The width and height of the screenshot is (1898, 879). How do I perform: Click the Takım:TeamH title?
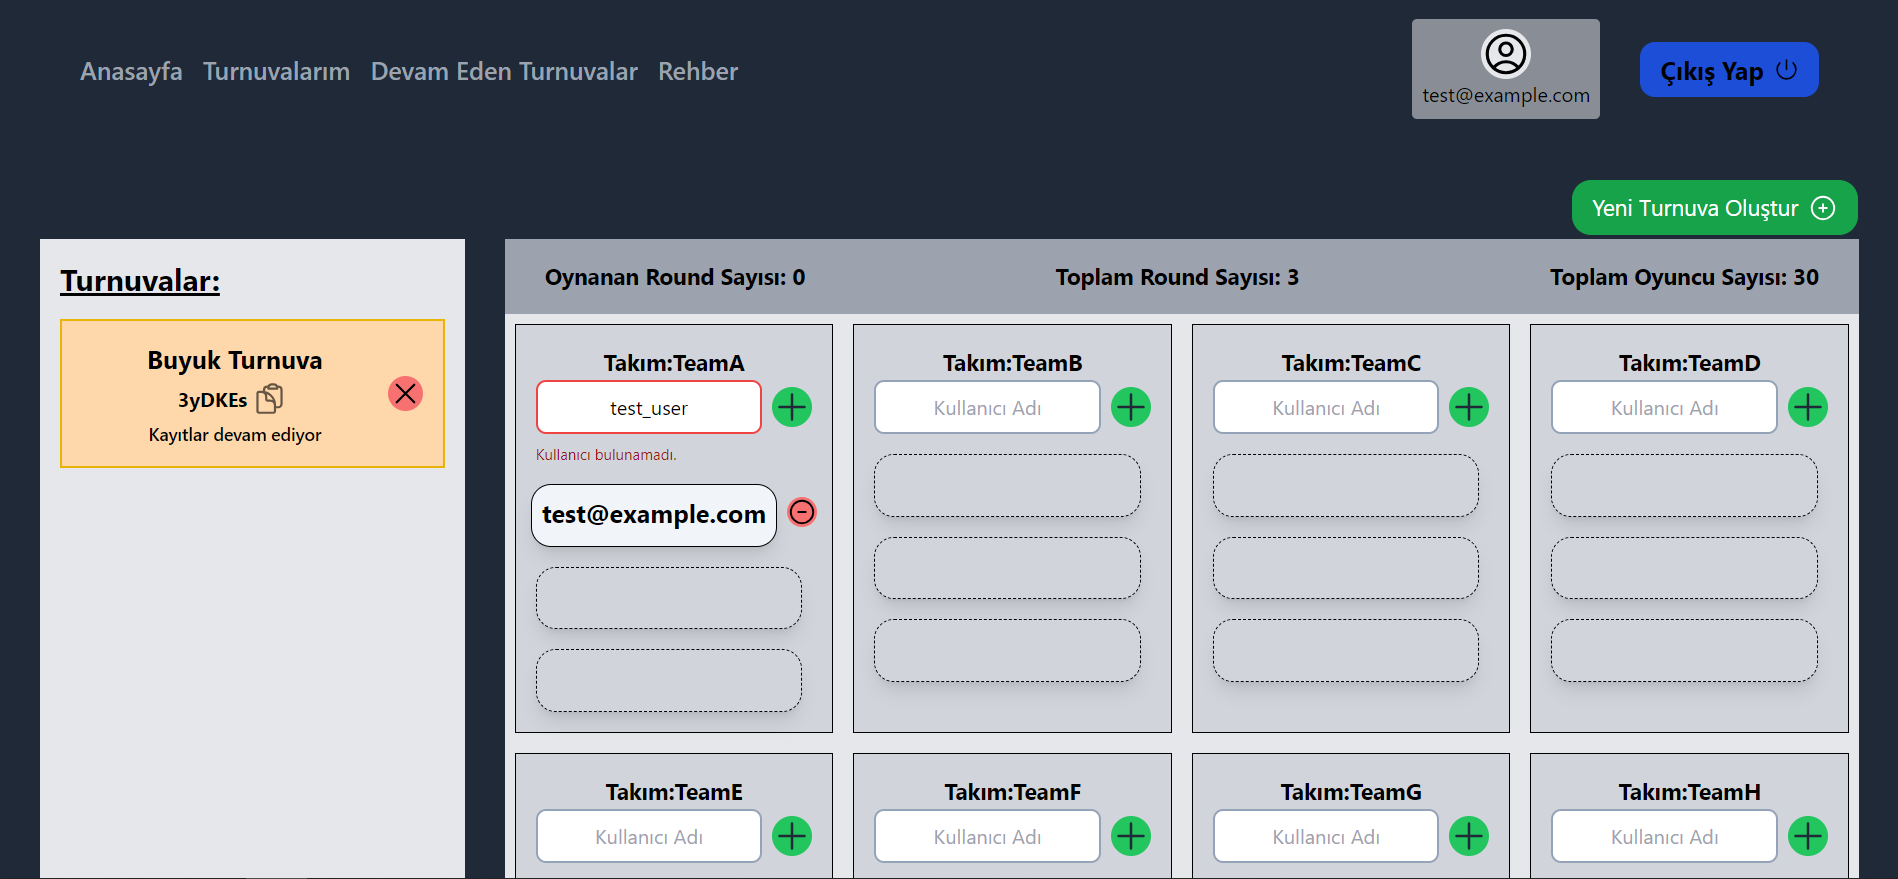(1689, 792)
